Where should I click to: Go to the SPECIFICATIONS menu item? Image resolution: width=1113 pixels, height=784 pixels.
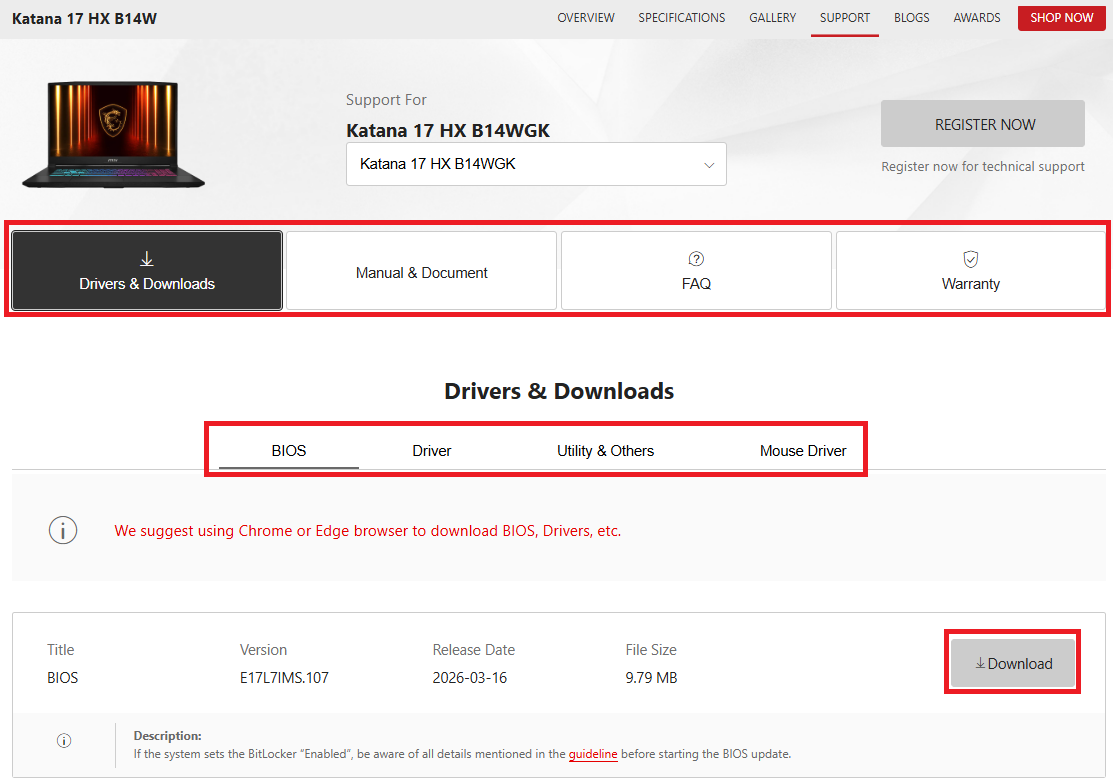(681, 18)
